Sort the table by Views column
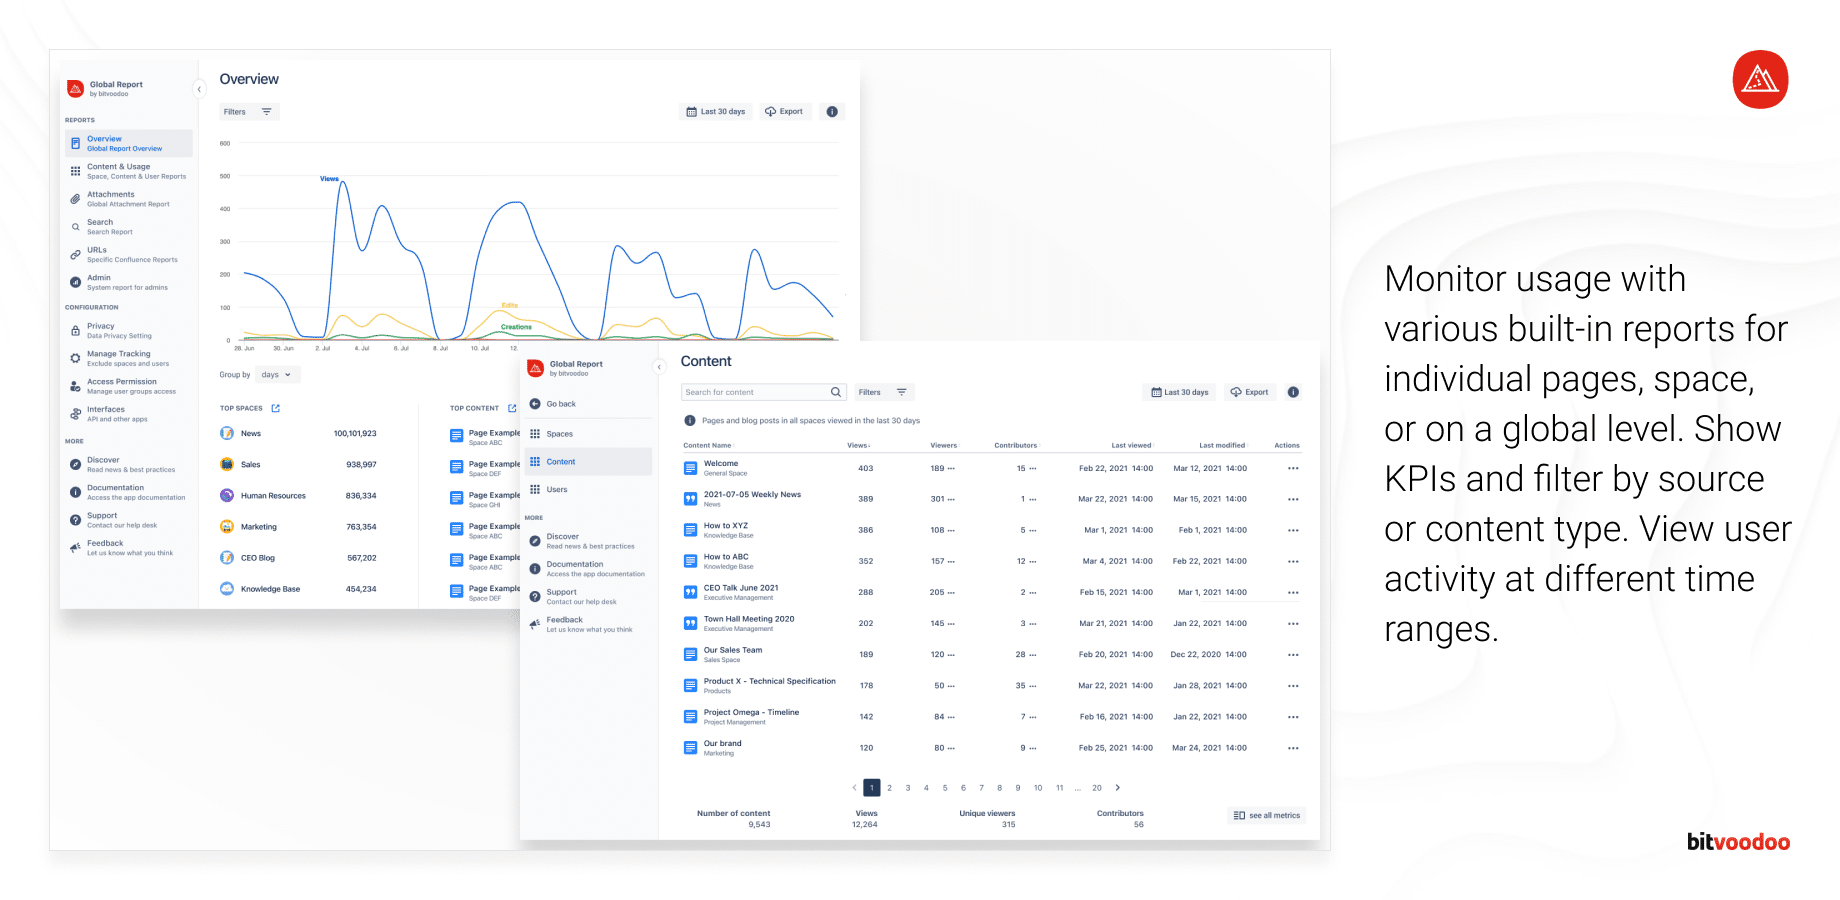The height and width of the screenshot is (900, 1840). (x=860, y=445)
